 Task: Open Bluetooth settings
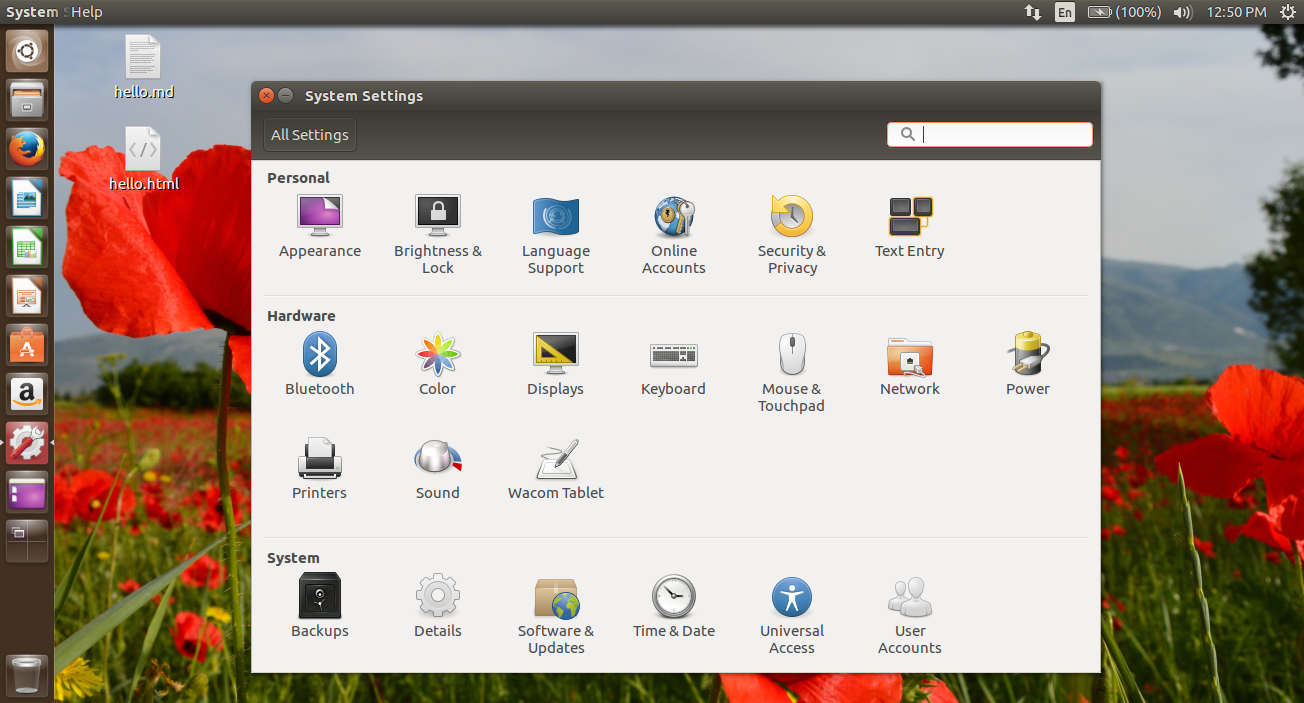(x=320, y=365)
